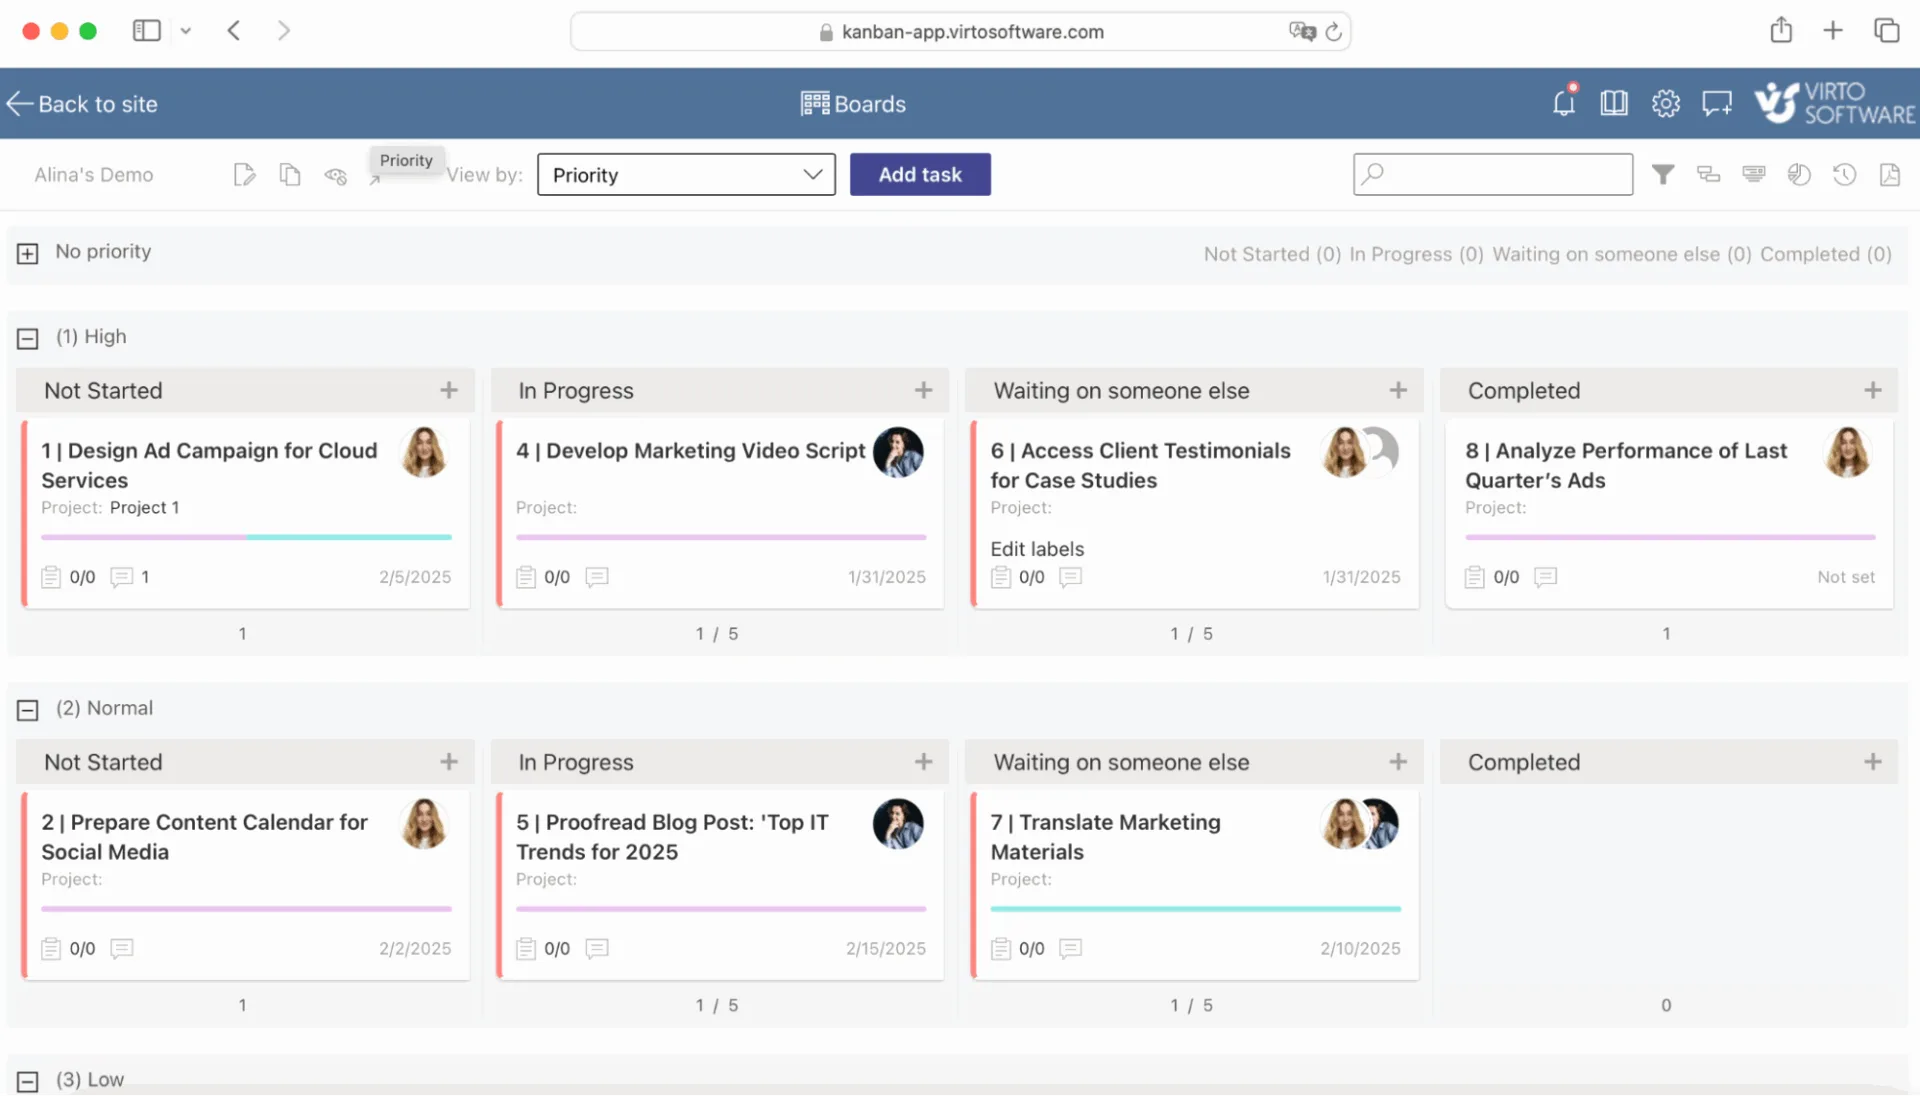
Task: Export the board to PDF
Action: tap(1890, 174)
